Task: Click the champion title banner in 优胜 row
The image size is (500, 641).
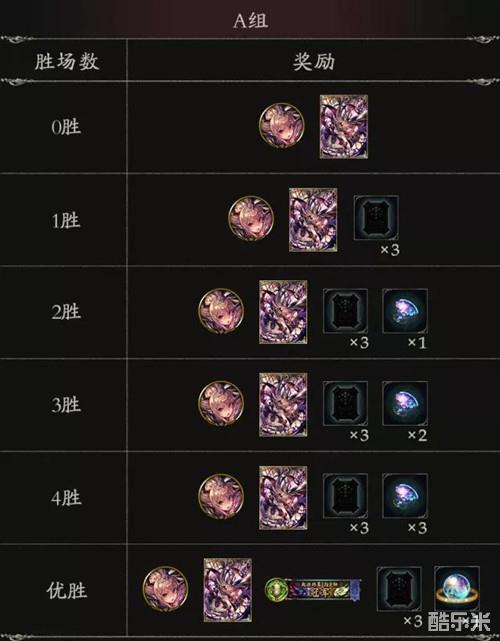Action: click(x=313, y=589)
